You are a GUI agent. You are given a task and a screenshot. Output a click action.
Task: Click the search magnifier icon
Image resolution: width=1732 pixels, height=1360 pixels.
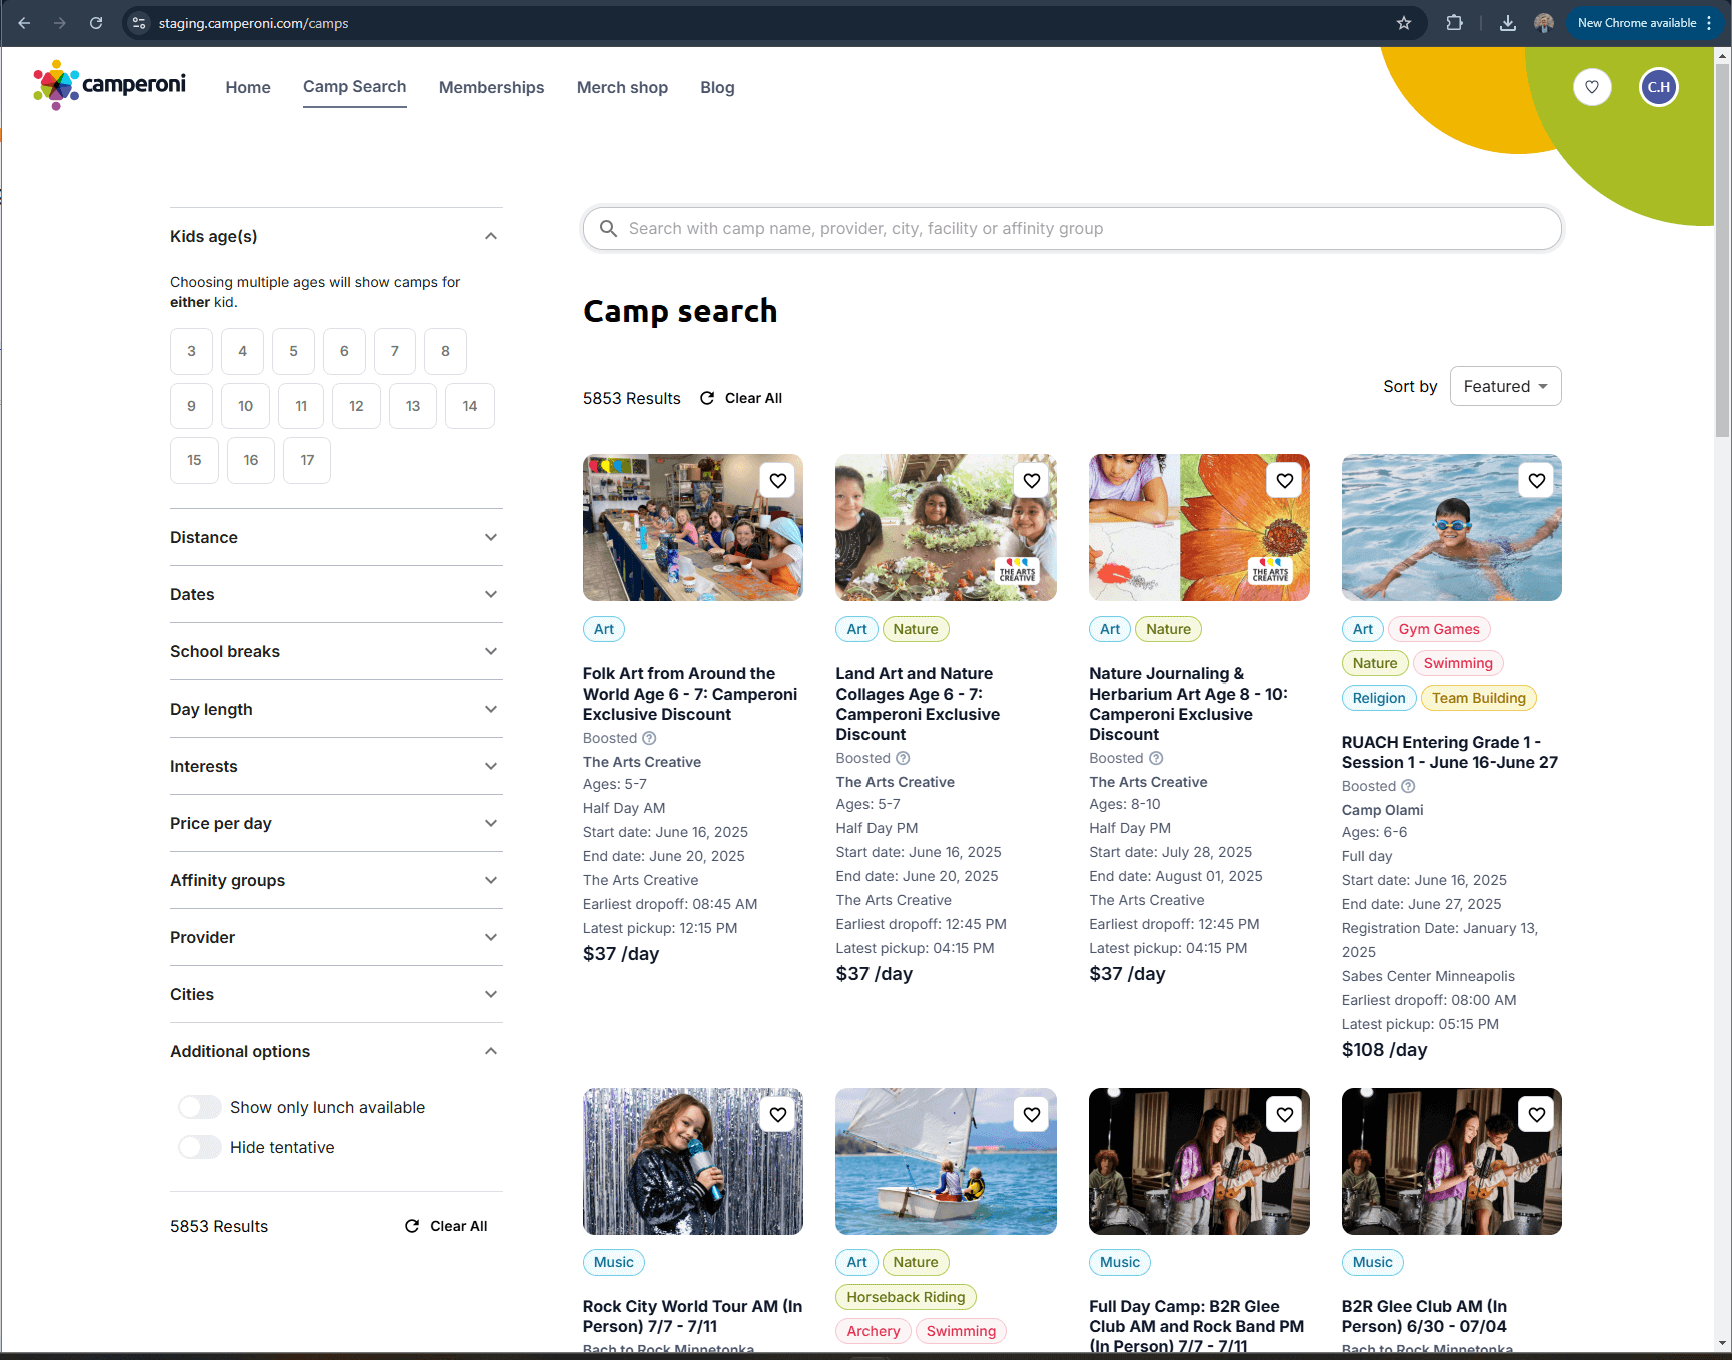tap(609, 228)
